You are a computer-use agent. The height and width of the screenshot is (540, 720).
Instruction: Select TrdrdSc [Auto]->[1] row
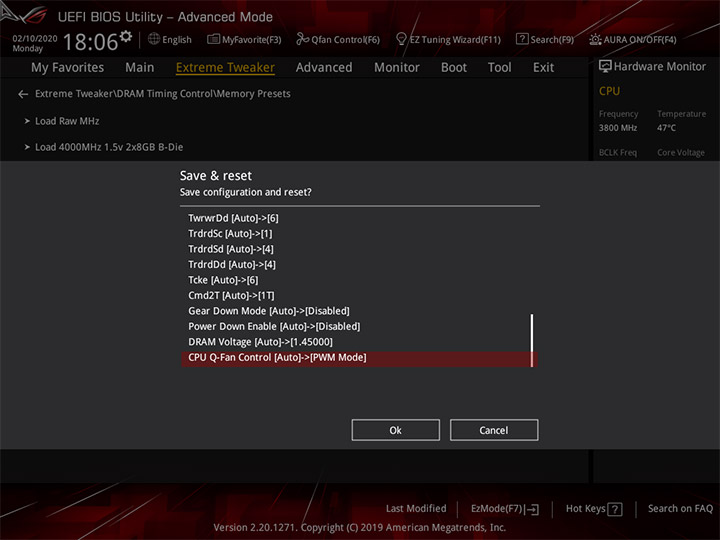(x=360, y=234)
